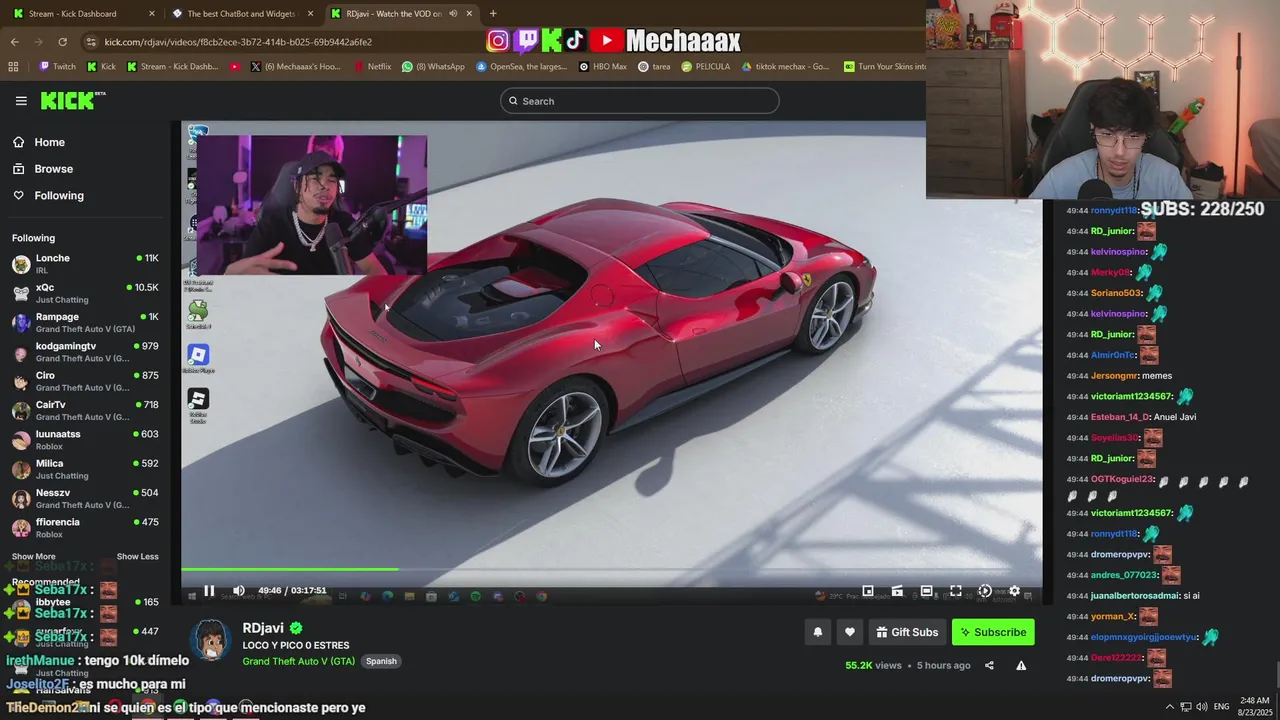Click chat username Jersongmr

tap(1113, 376)
